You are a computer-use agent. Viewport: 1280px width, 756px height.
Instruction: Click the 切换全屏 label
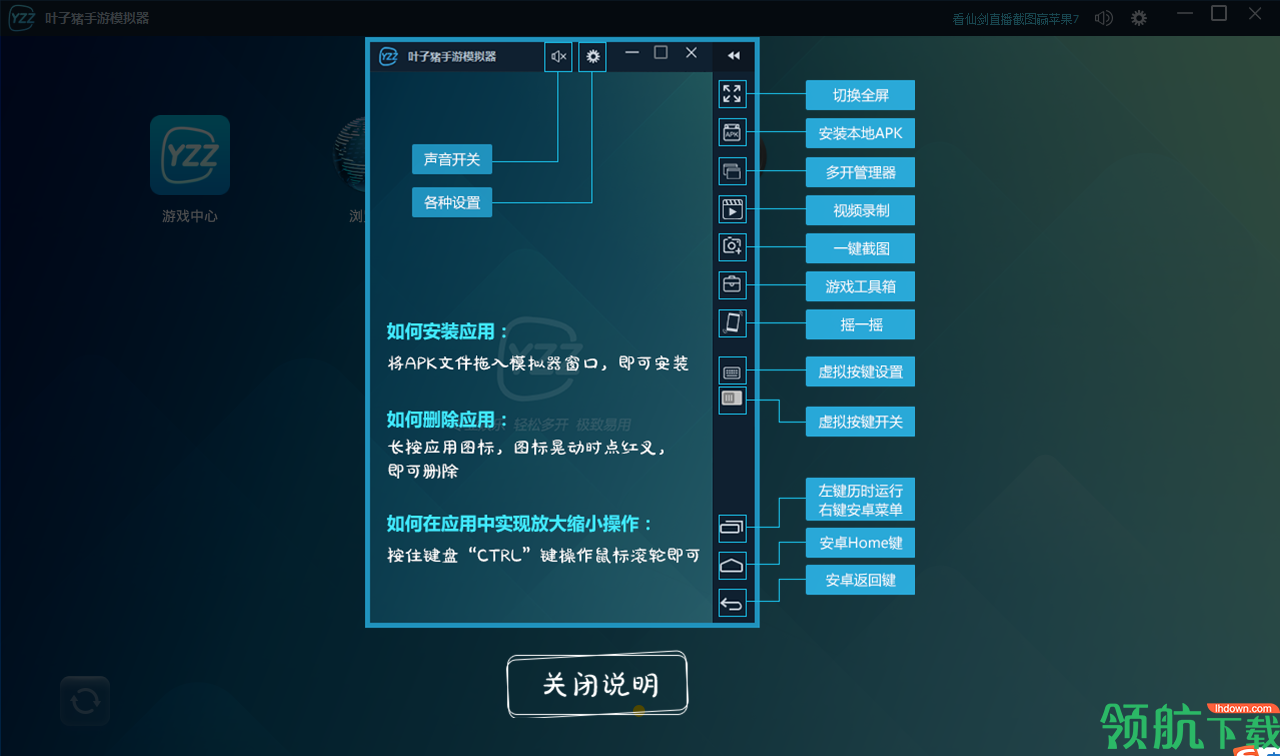click(860, 95)
